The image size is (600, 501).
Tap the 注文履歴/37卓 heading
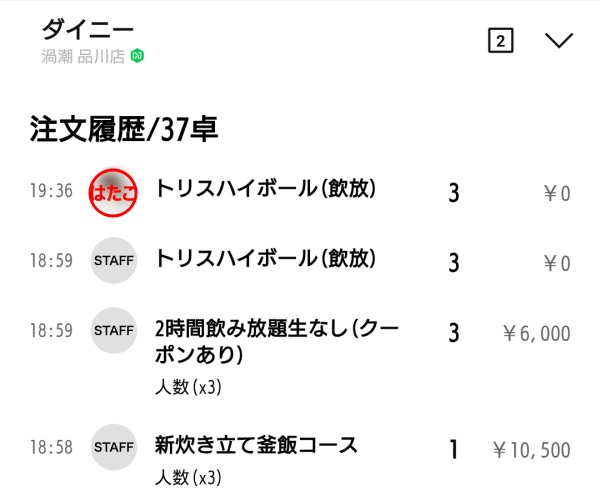(124, 129)
